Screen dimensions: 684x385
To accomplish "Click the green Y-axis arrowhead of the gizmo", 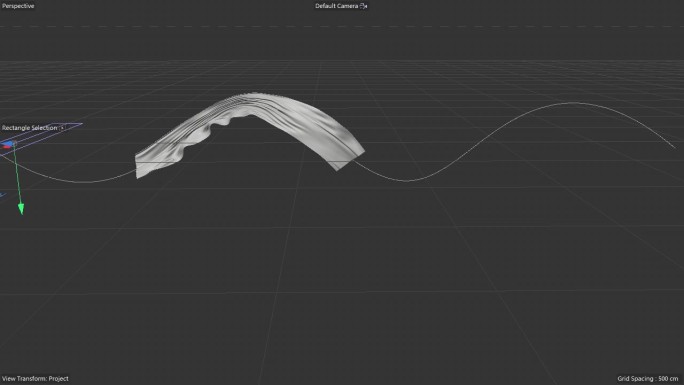I will point(21,209).
